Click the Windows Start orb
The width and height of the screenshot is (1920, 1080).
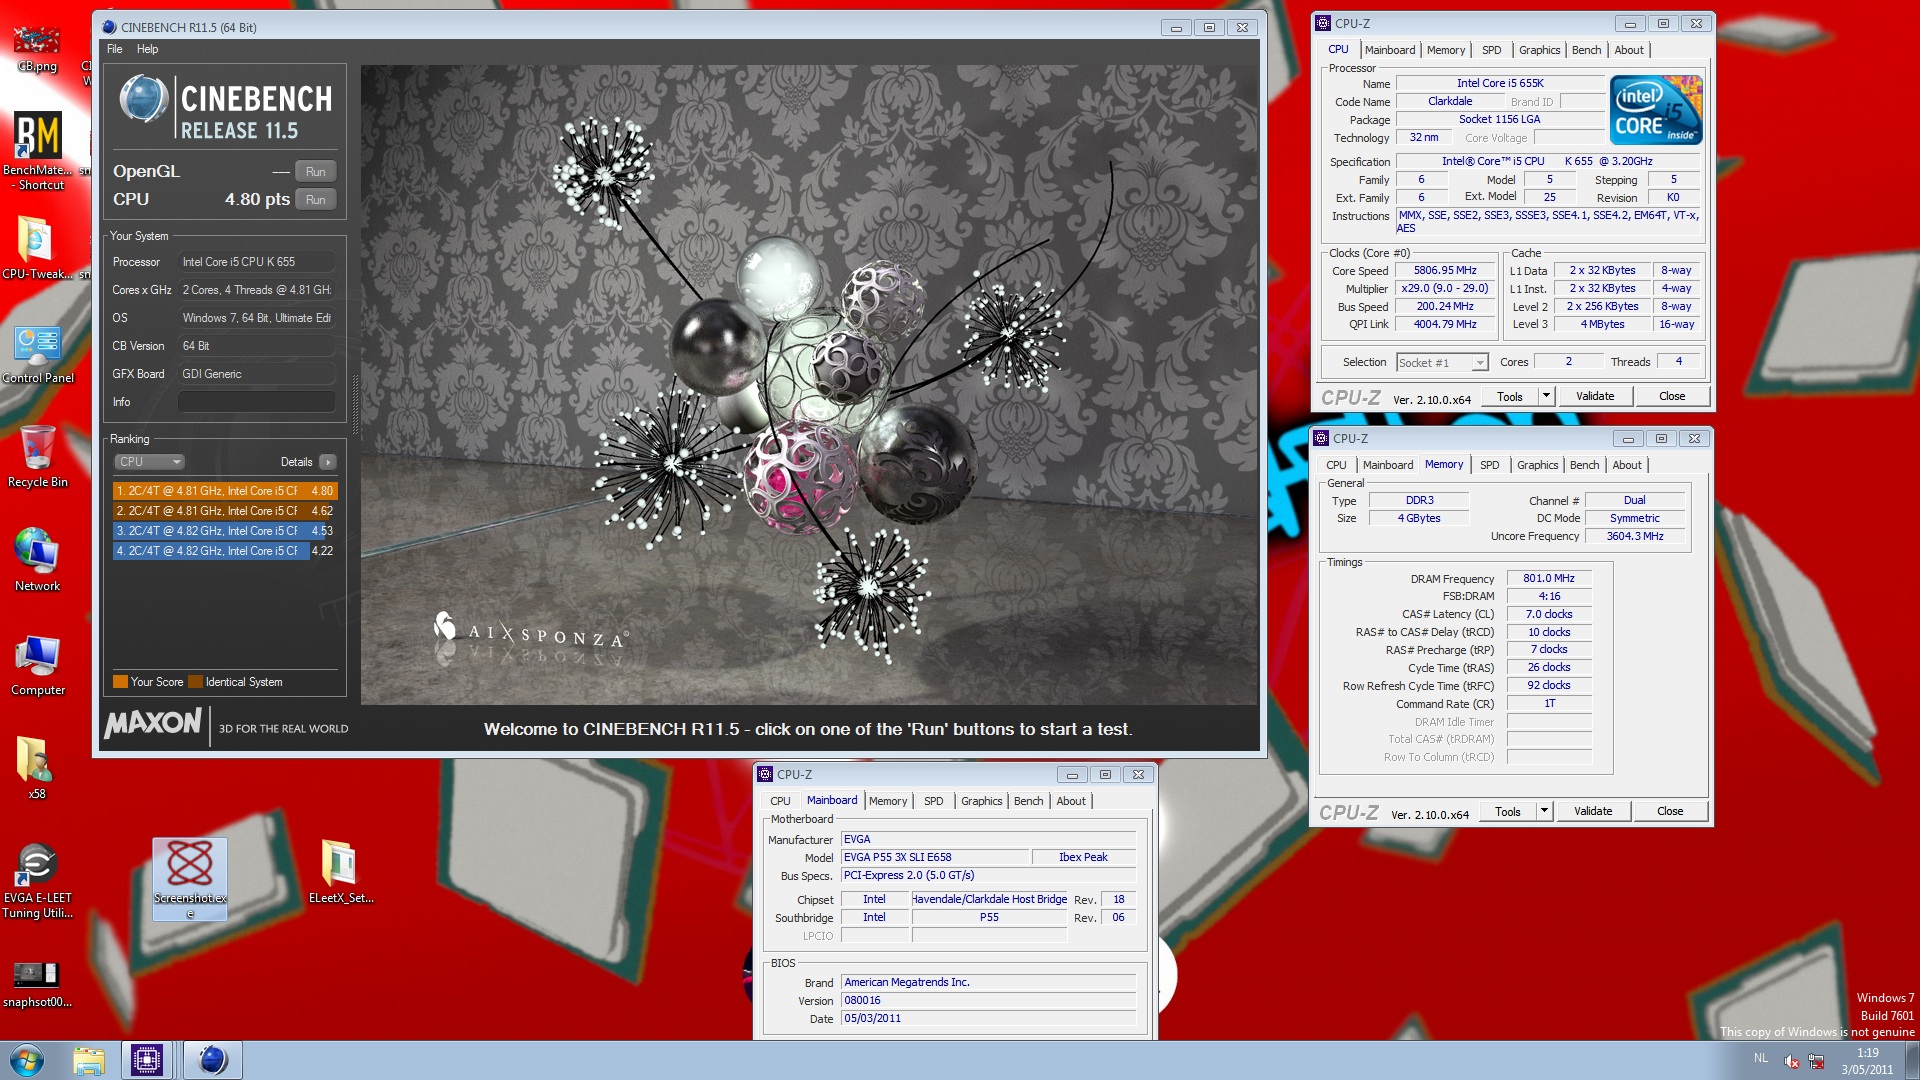point(26,1060)
